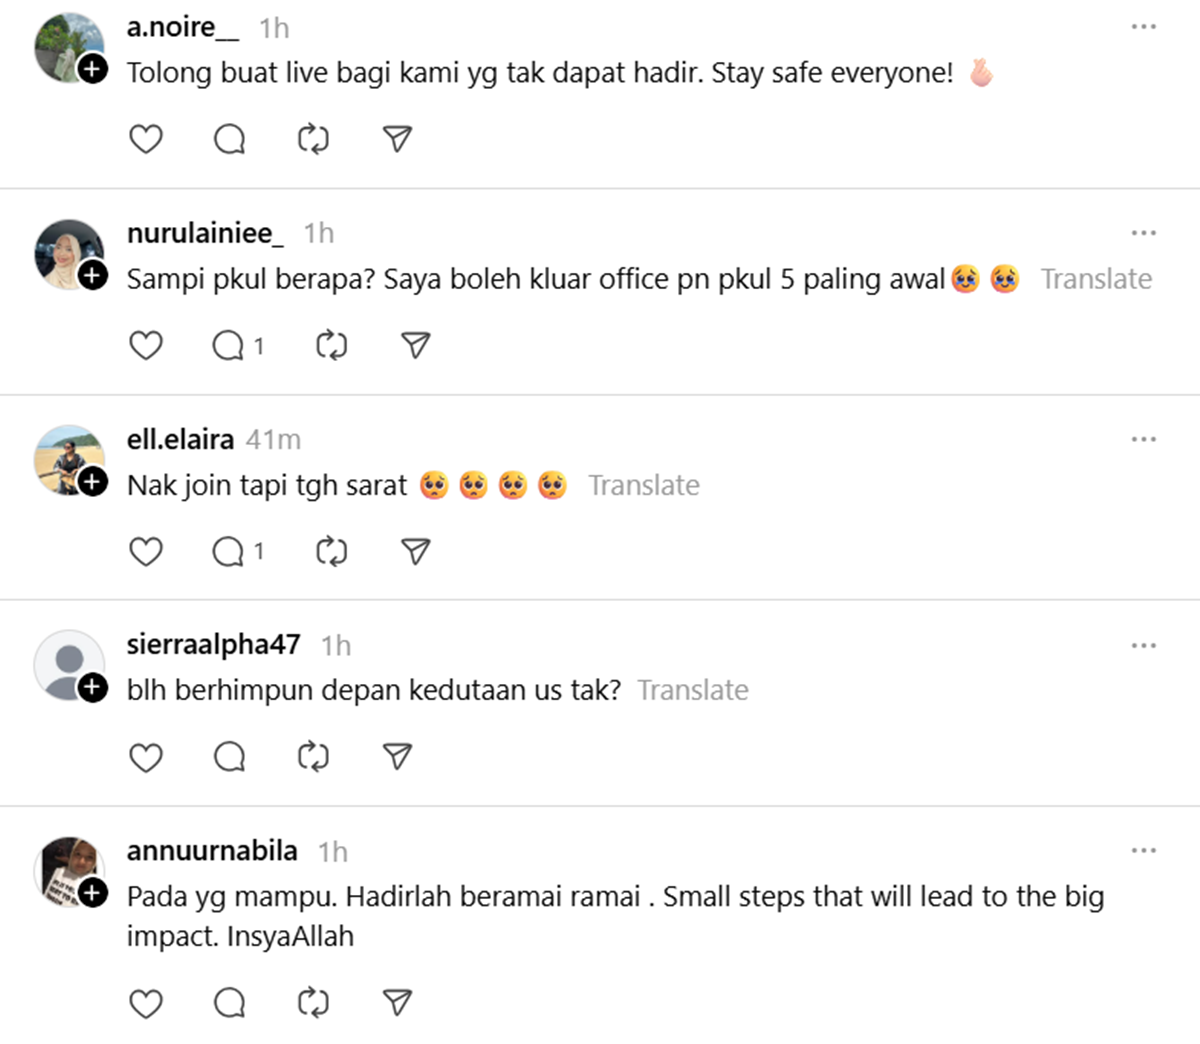Repost ell.elaira's comment
The image size is (1200, 1044).
pyautogui.click(x=331, y=552)
